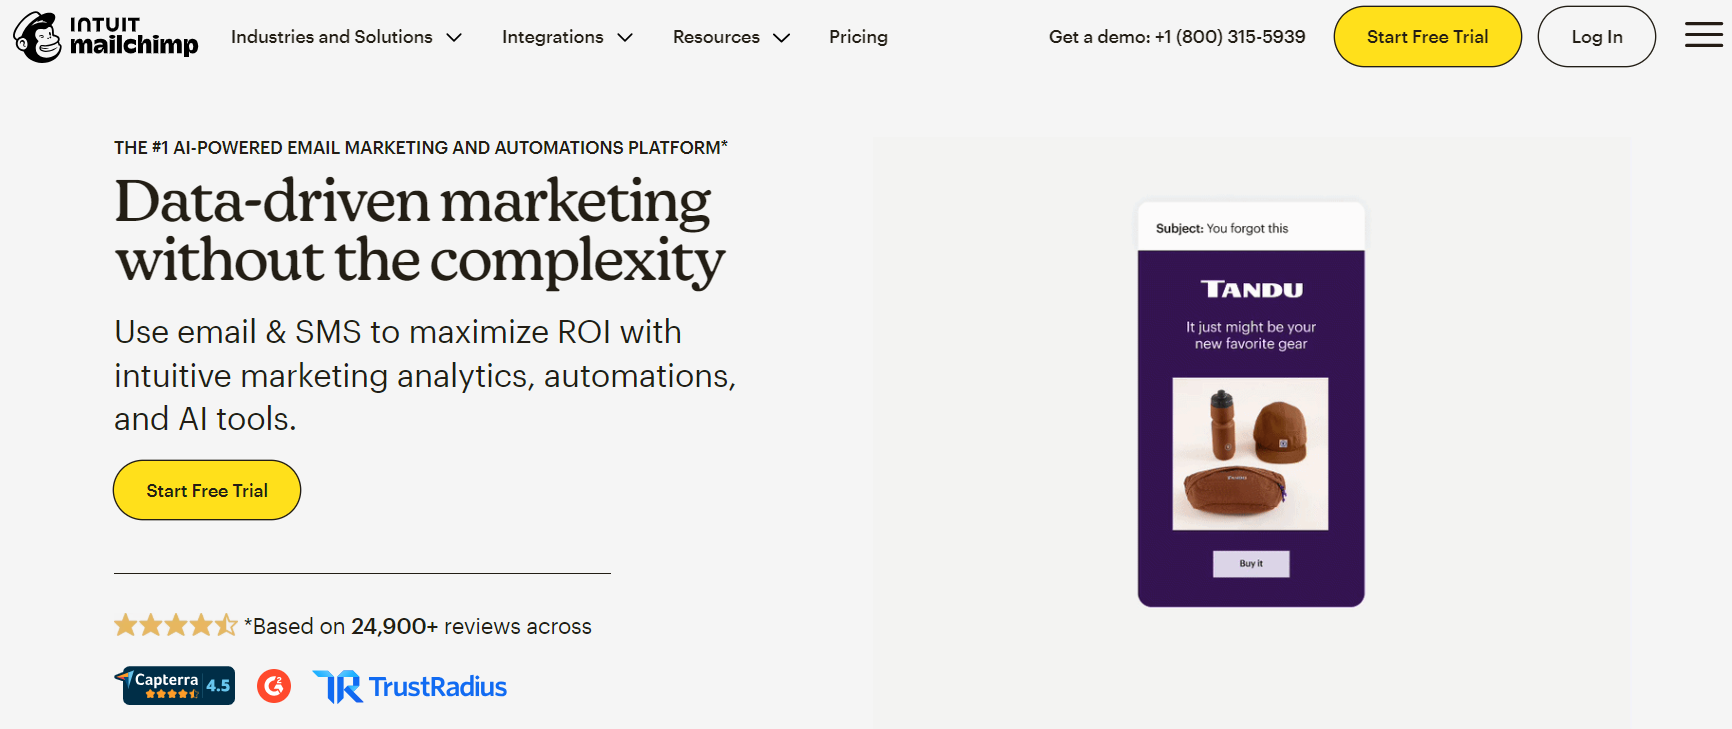
Task: Click the yellow Start Free Trial header button
Action: pos(1427,36)
